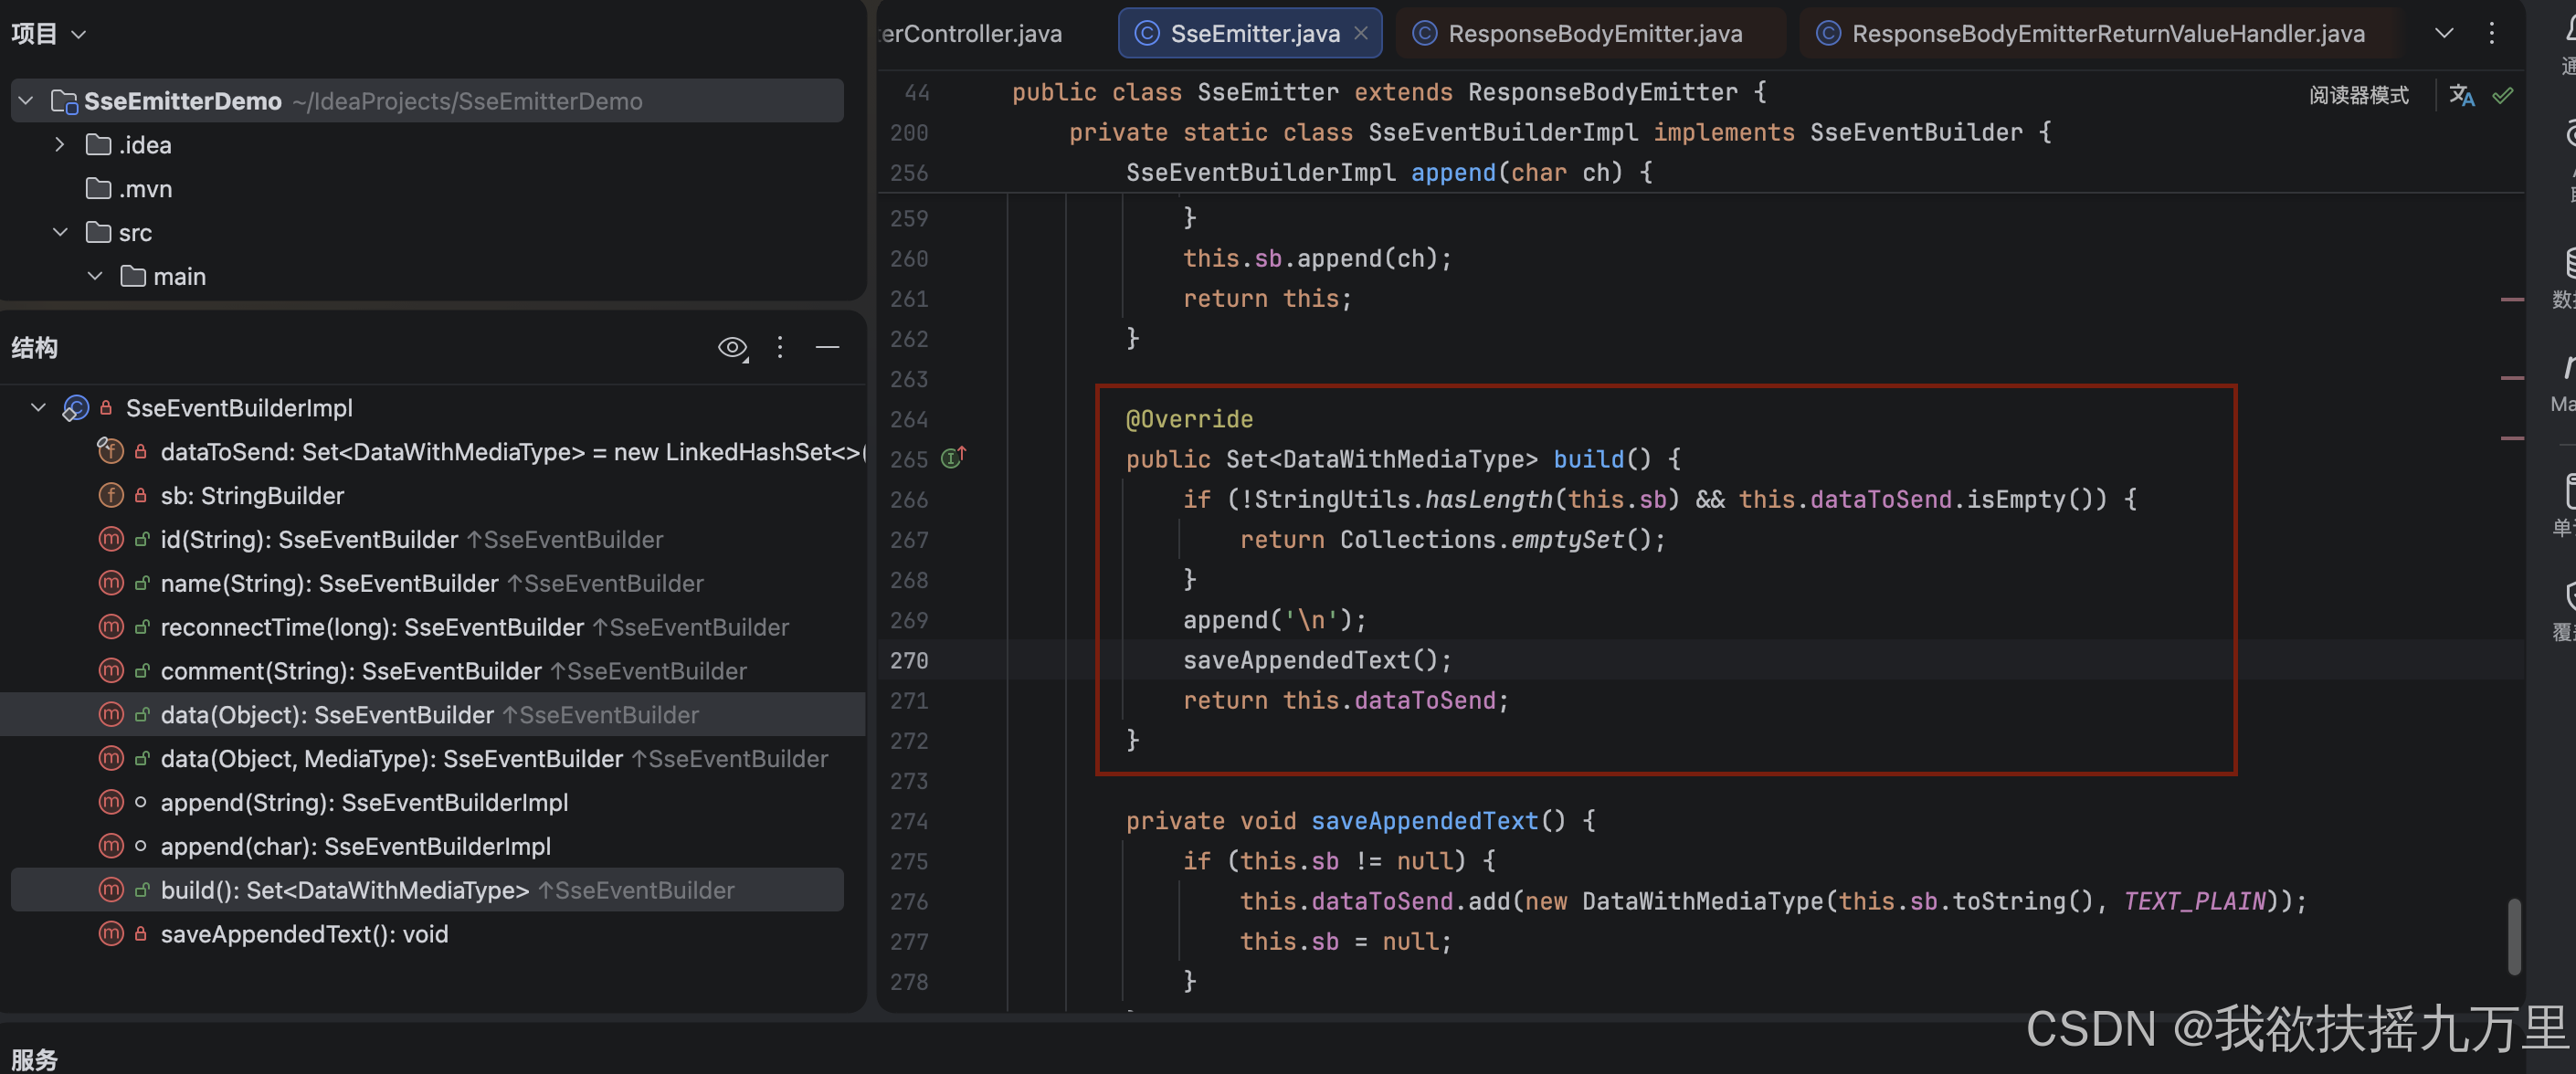Screen dimensions: 2576x1074
Task: Show the hidden editor tabs dropdown
Action: (2443, 33)
